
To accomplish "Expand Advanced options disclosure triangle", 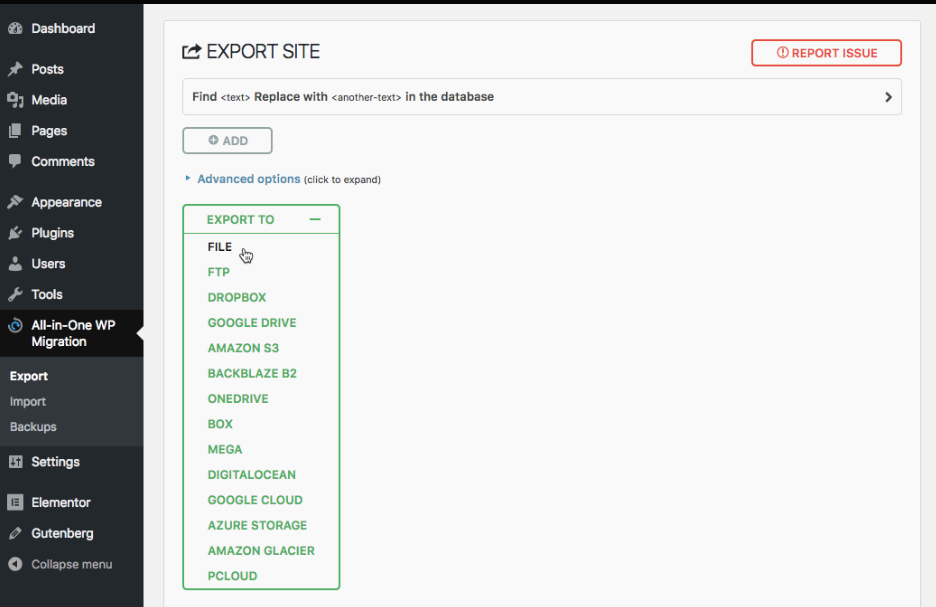I will [x=187, y=178].
